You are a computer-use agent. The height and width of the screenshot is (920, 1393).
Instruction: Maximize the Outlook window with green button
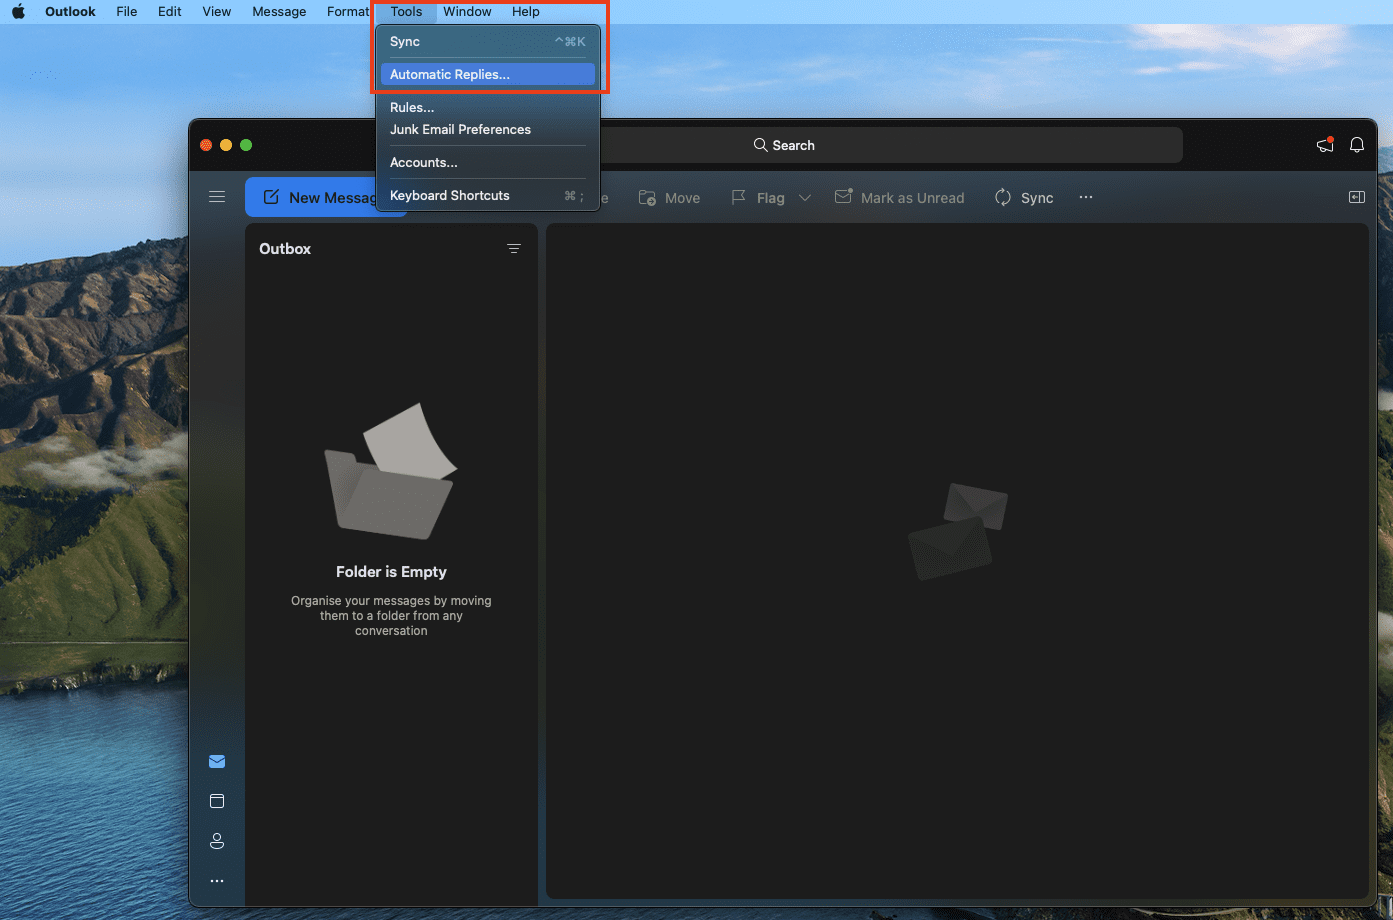click(x=246, y=145)
